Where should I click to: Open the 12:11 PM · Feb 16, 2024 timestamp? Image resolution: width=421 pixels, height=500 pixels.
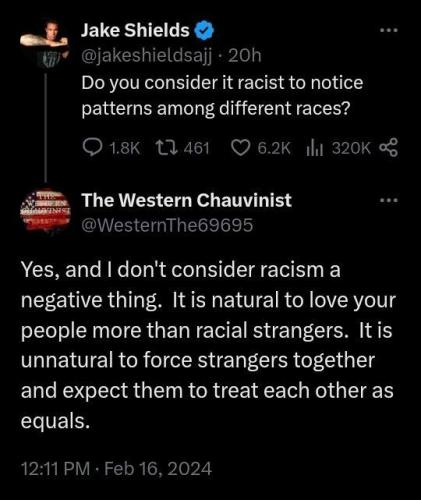(x=116, y=469)
